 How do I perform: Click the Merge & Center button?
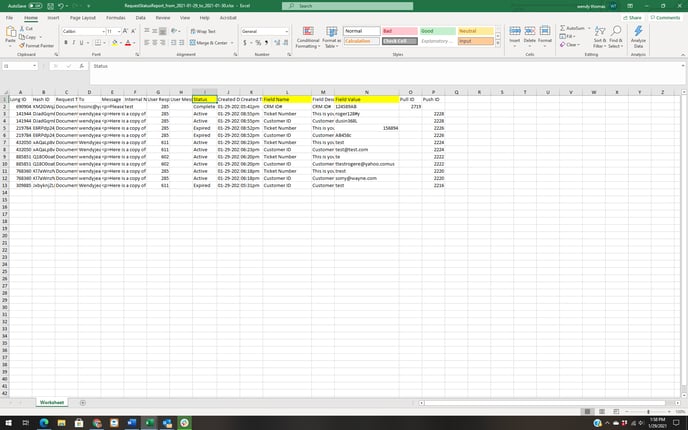pyautogui.click(x=211, y=43)
